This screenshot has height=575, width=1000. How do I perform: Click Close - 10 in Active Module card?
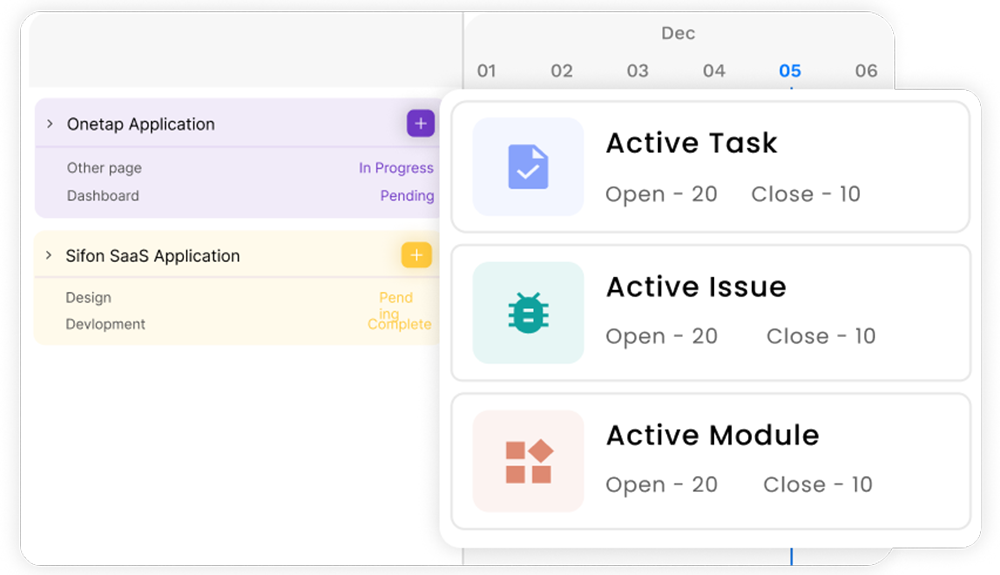click(817, 485)
